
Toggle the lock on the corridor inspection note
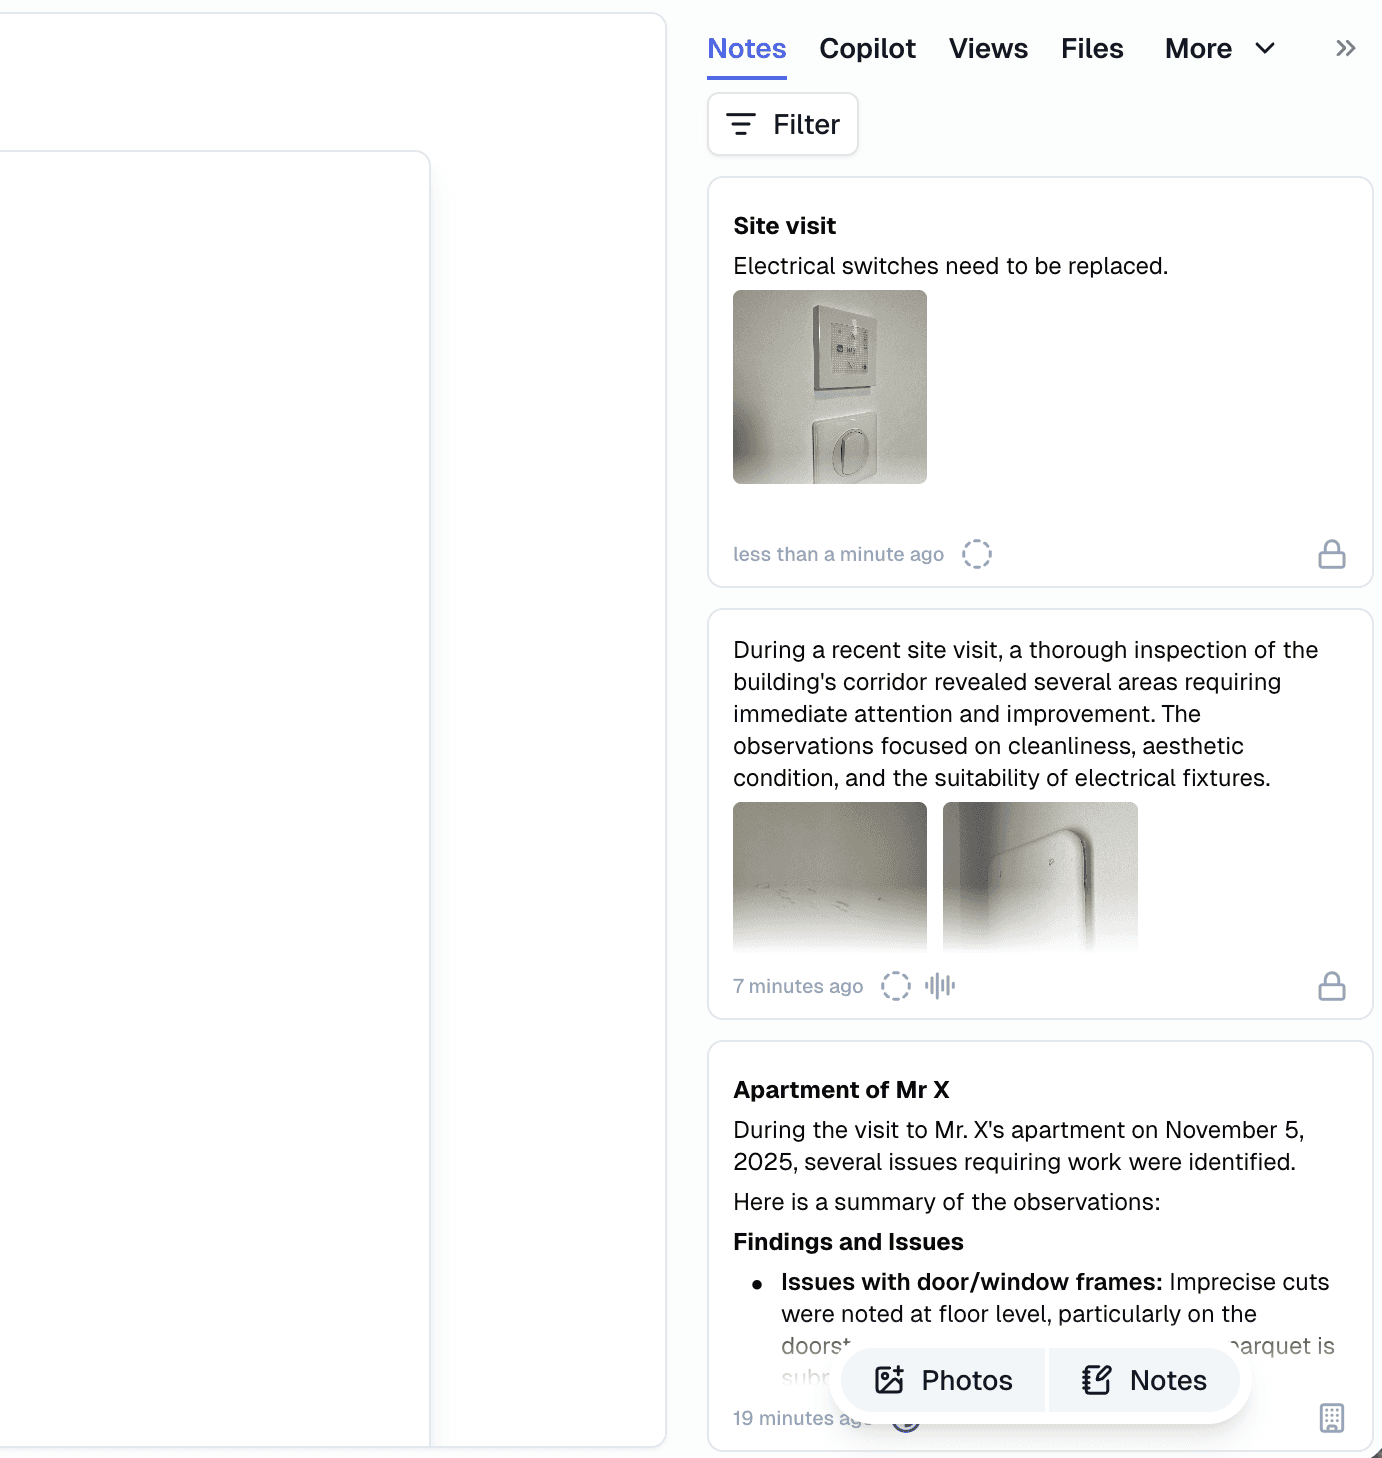[1331, 987]
